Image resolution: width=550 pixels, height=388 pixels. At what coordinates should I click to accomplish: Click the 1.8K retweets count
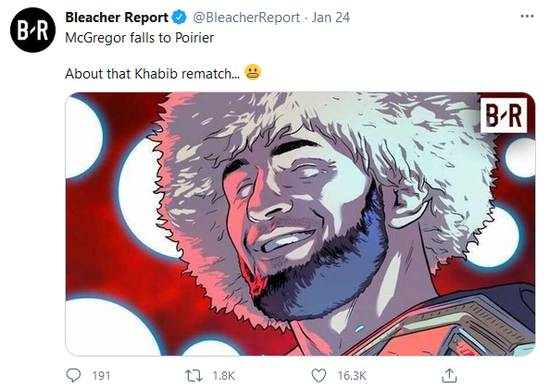pyautogui.click(x=224, y=376)
